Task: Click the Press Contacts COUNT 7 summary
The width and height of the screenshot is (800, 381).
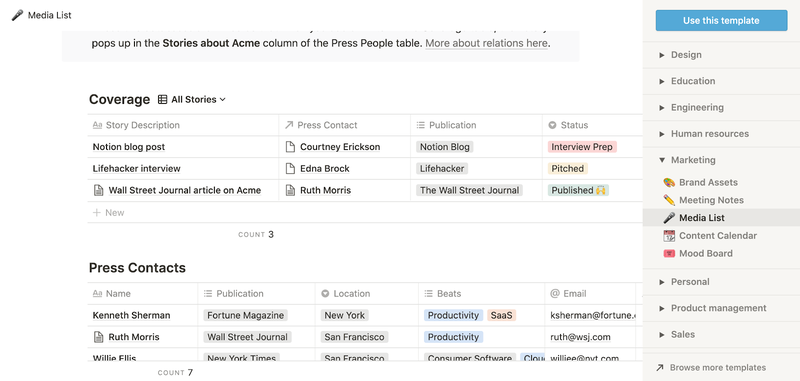Action: tap(176, 373)
